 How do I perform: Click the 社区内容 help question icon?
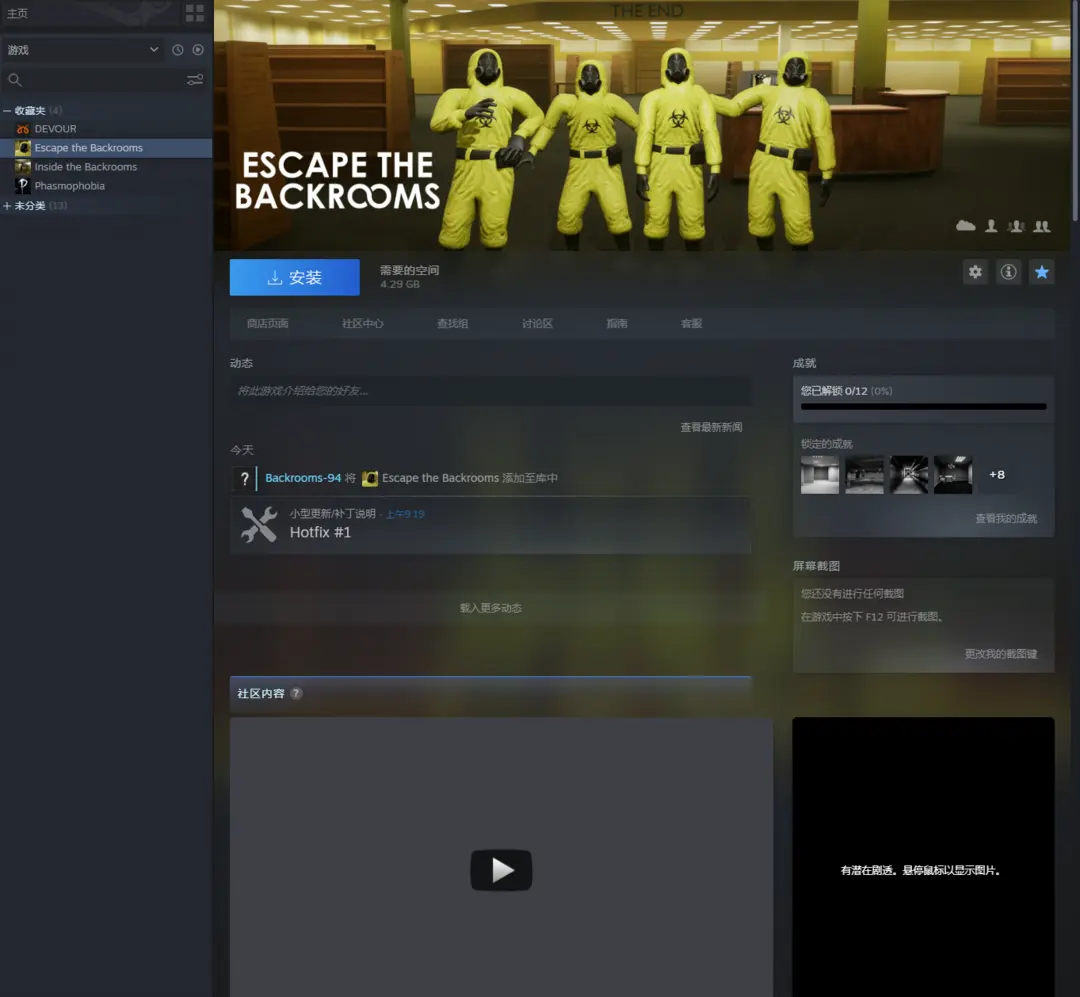296,693
